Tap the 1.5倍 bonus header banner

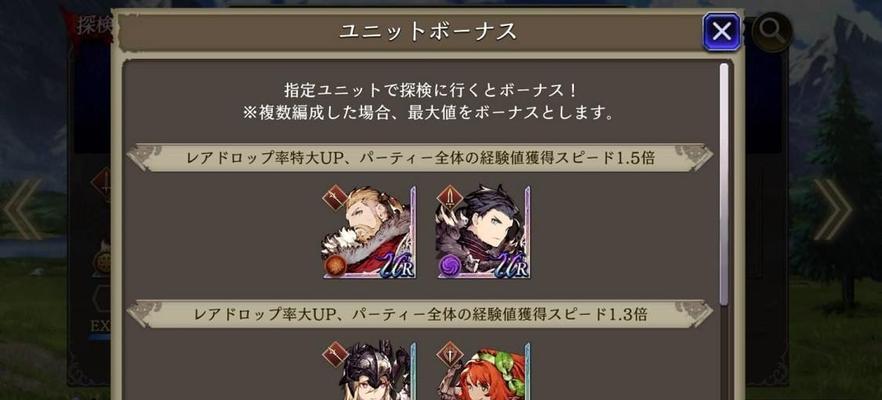(x=420, y=158)
